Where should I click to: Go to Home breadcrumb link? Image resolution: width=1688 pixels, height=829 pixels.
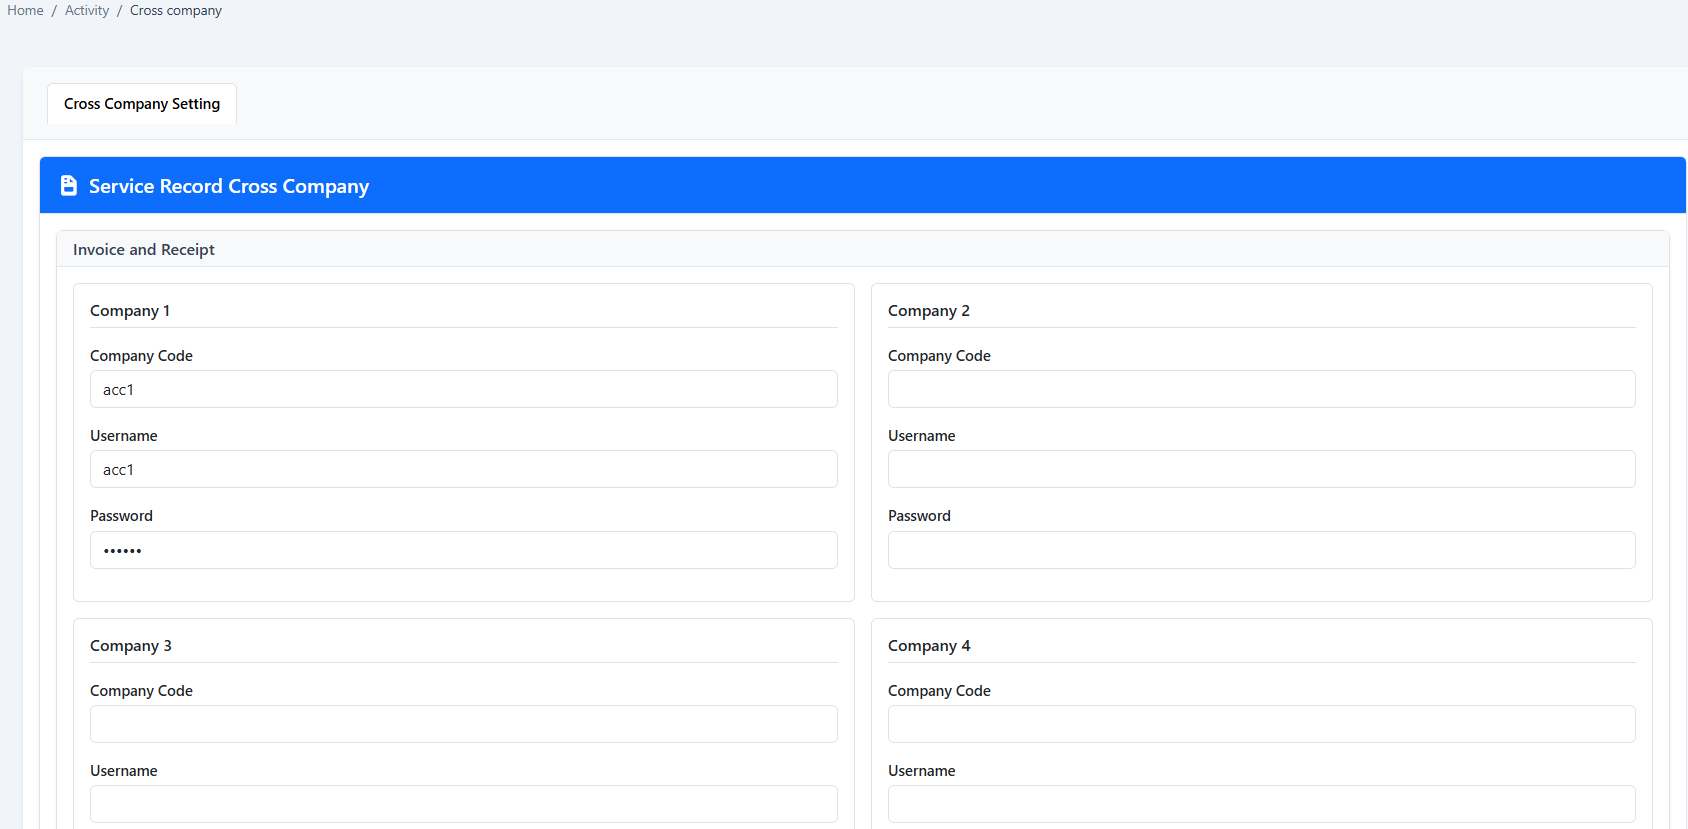click(25, 10)
